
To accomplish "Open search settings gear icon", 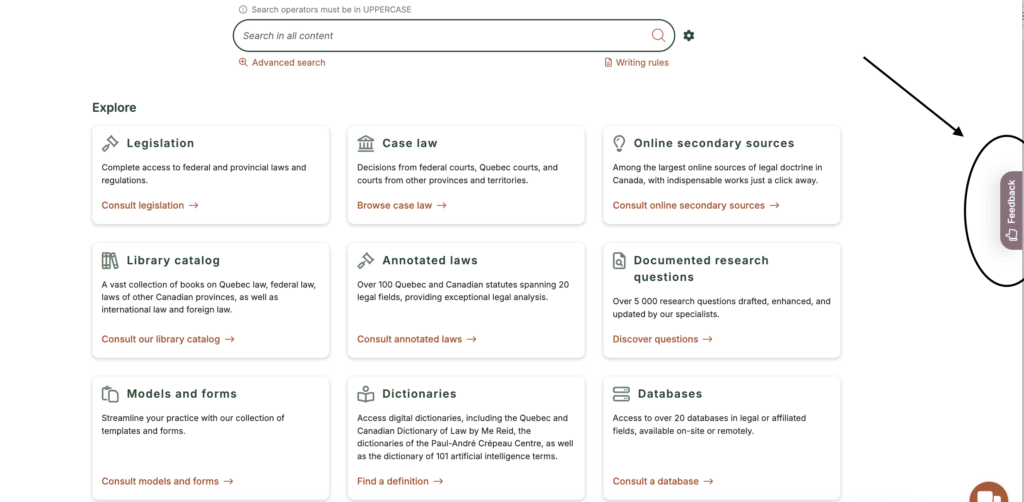I will click(x=688, y=35).
